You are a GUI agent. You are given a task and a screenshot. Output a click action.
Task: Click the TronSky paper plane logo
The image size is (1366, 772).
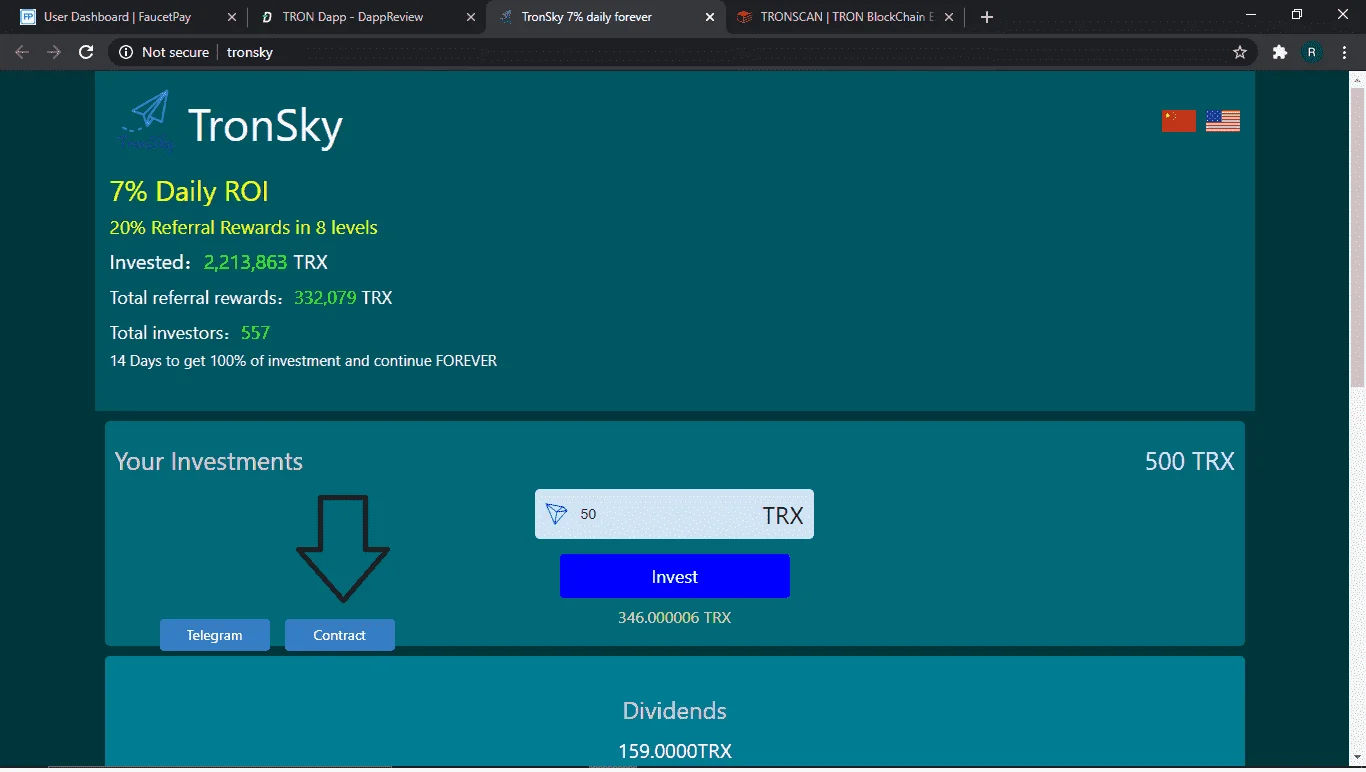pyautogui.click(x=147, y=120)
